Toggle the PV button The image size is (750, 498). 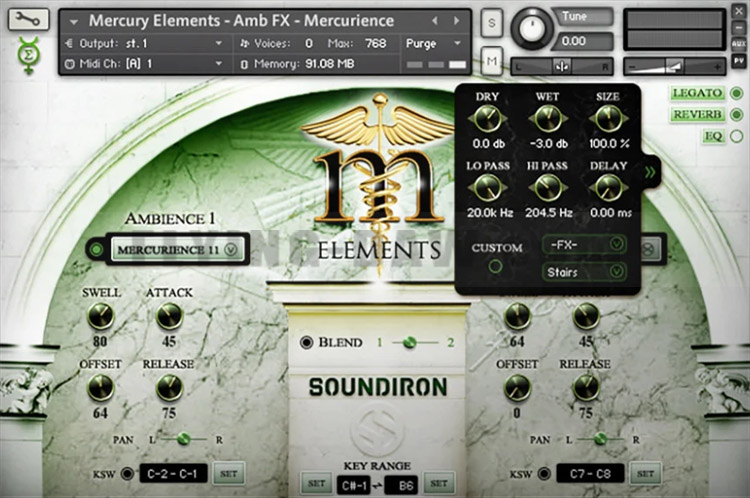pos(739,61)
